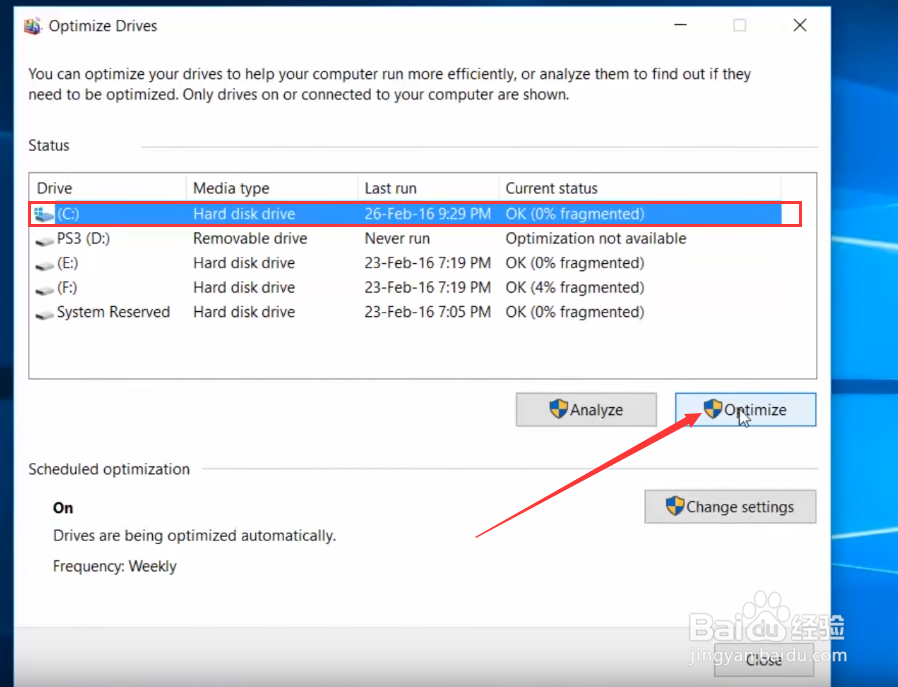Click the Optimize button

pos(745,409)
